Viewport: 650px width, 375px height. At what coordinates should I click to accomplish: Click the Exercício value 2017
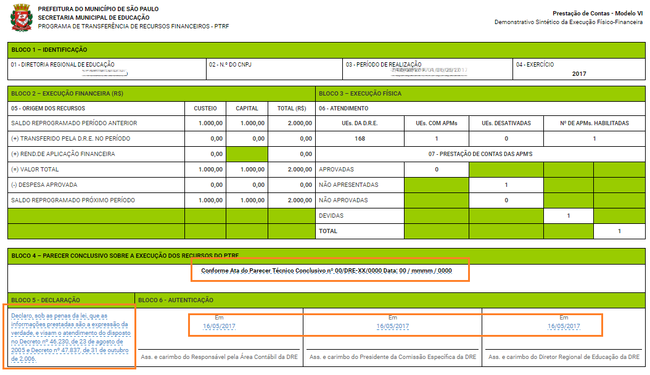pos(579,74)
